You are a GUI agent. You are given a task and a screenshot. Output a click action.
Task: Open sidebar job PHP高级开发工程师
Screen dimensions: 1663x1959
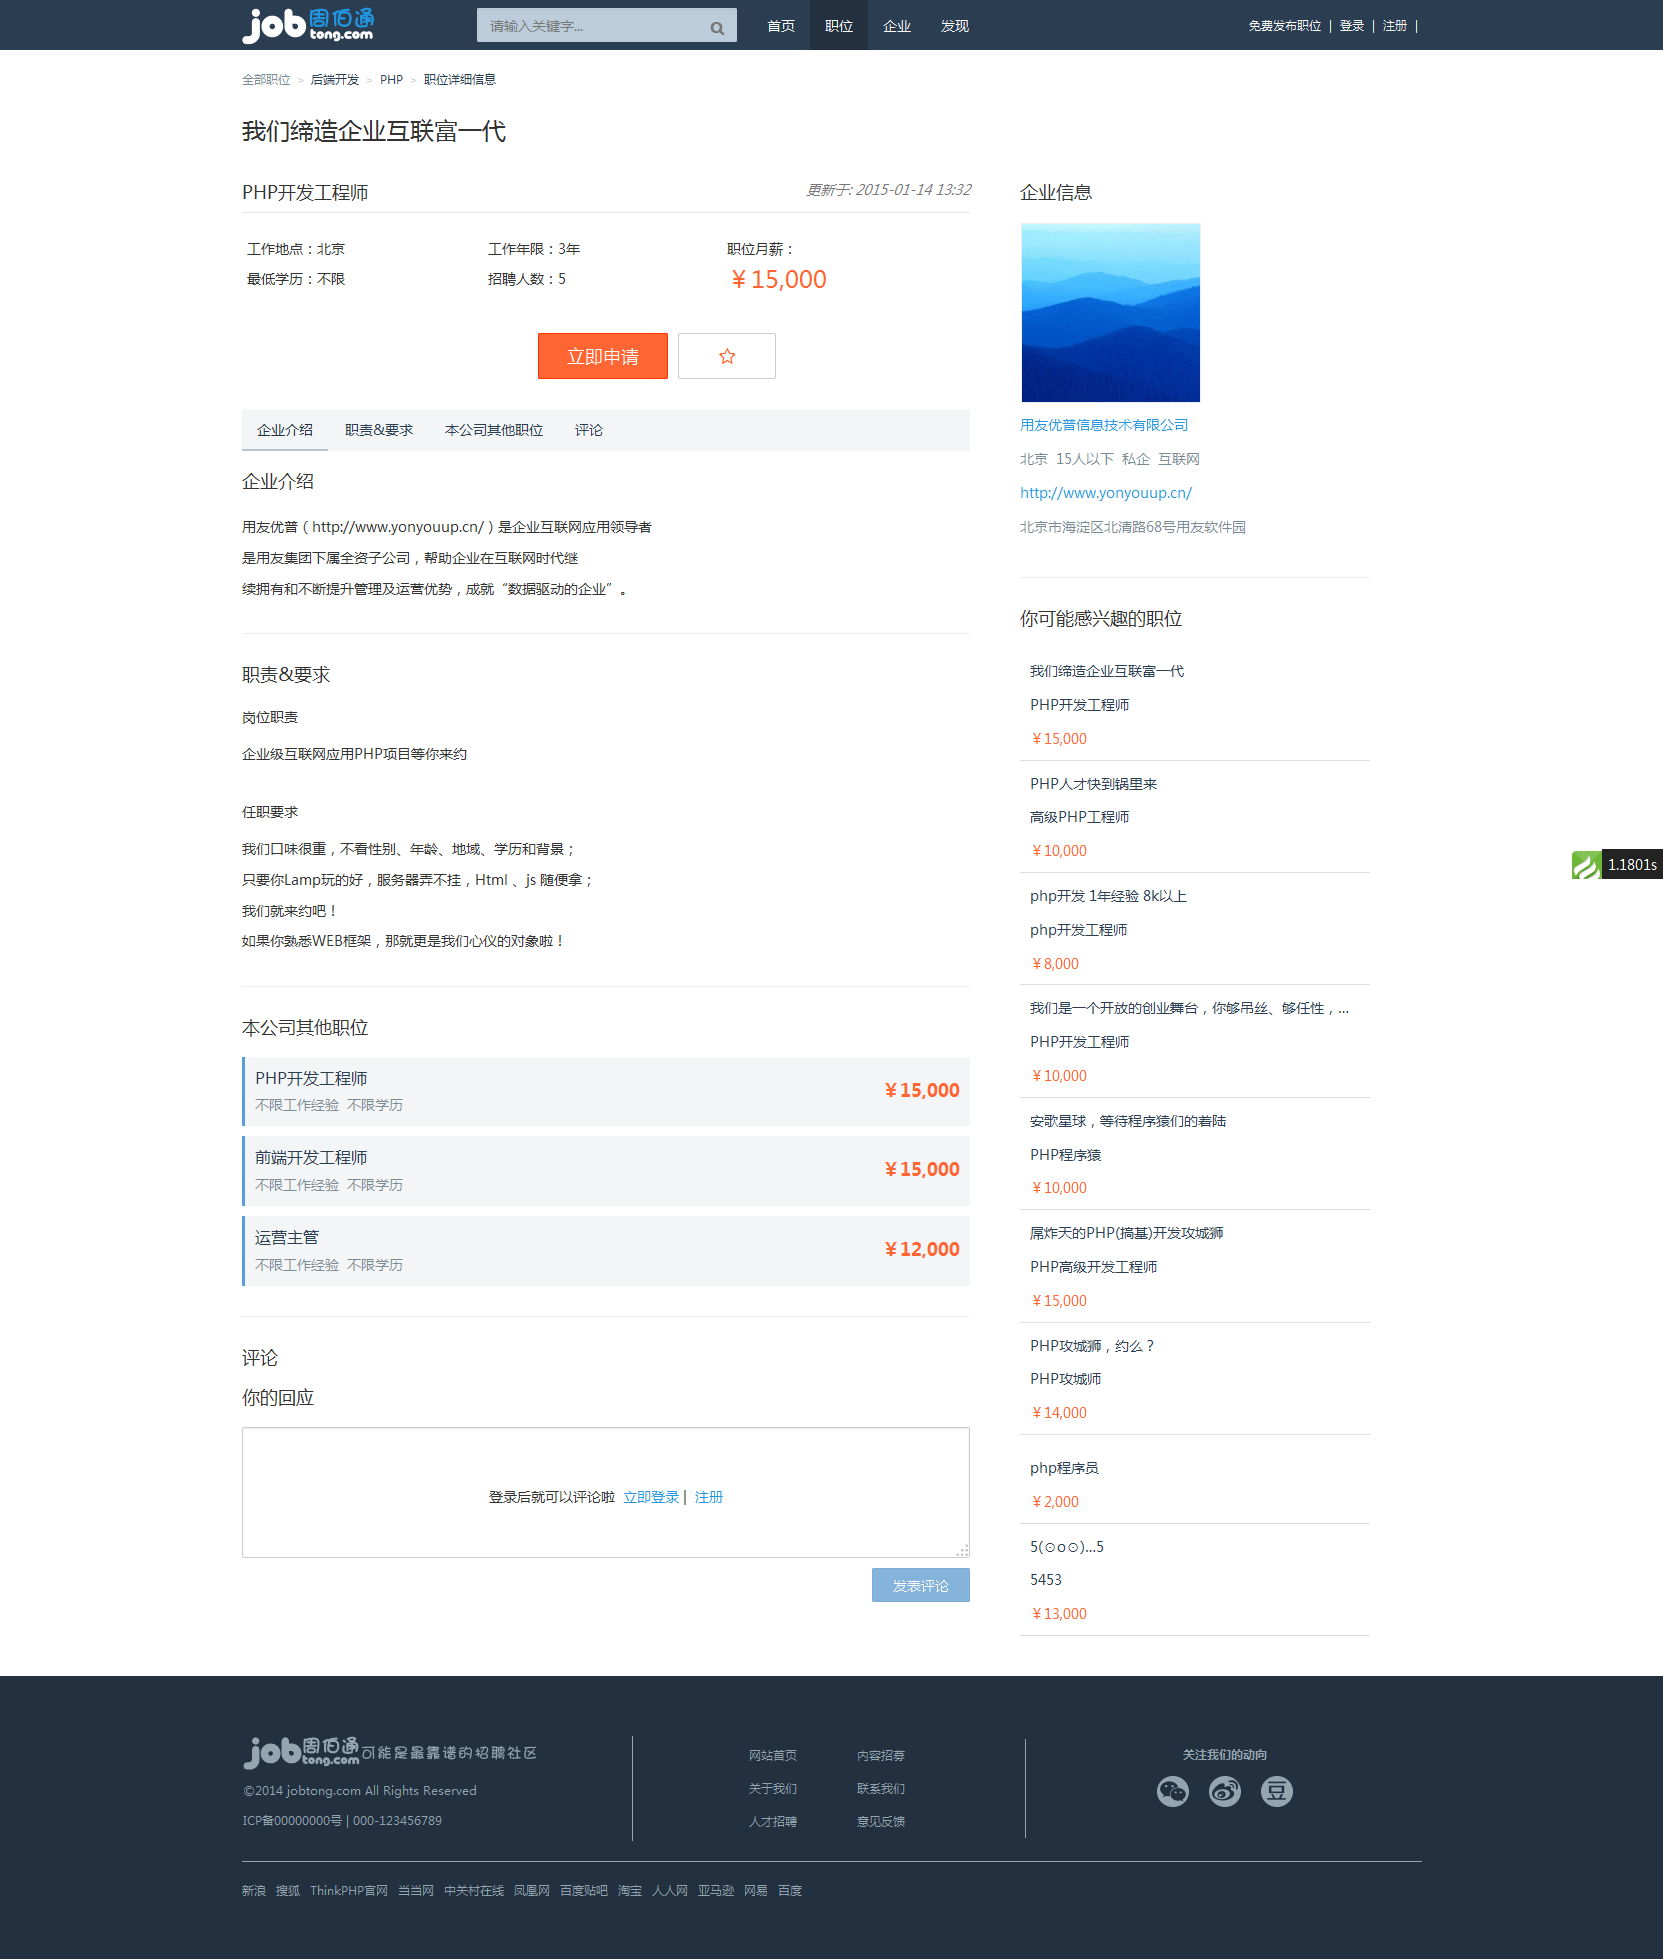coord(1094,1267)
